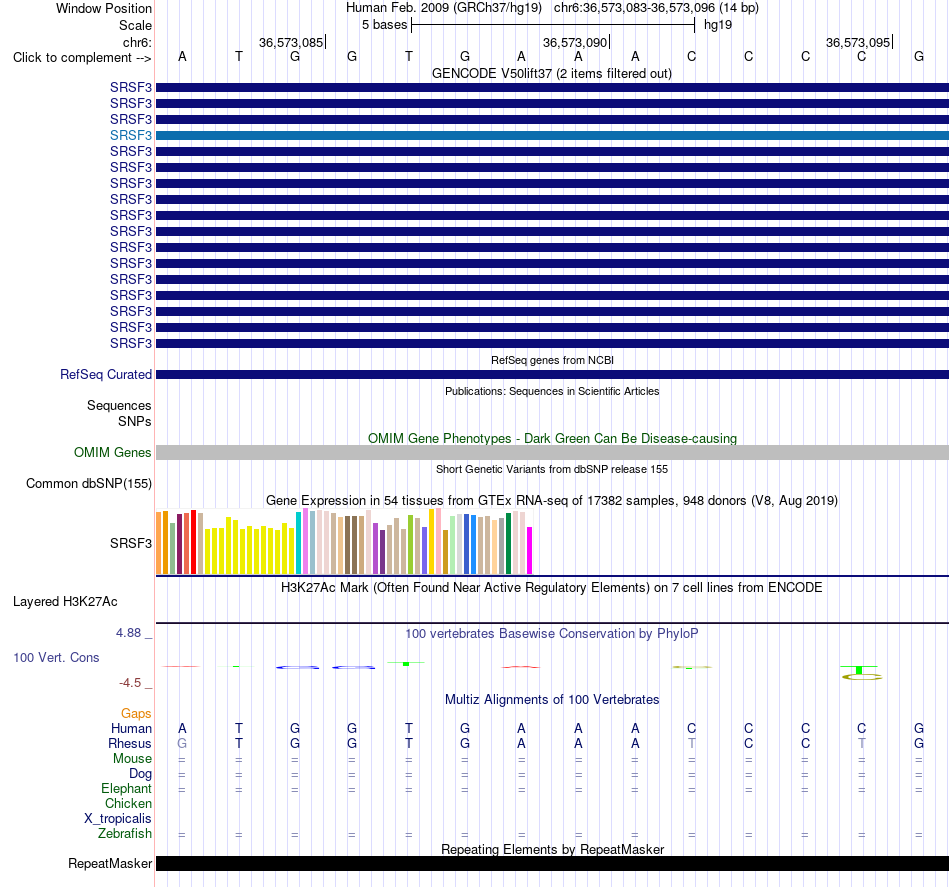
Task: Click the Window Position label
Action: click(x=104, y=8)
